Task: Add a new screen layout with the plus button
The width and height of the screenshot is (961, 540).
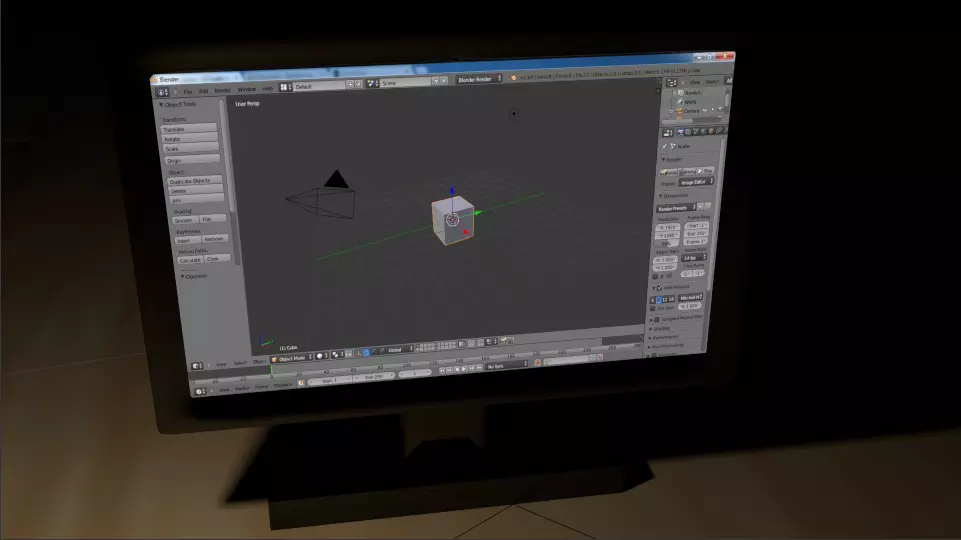Action: (x=350, y=84)
